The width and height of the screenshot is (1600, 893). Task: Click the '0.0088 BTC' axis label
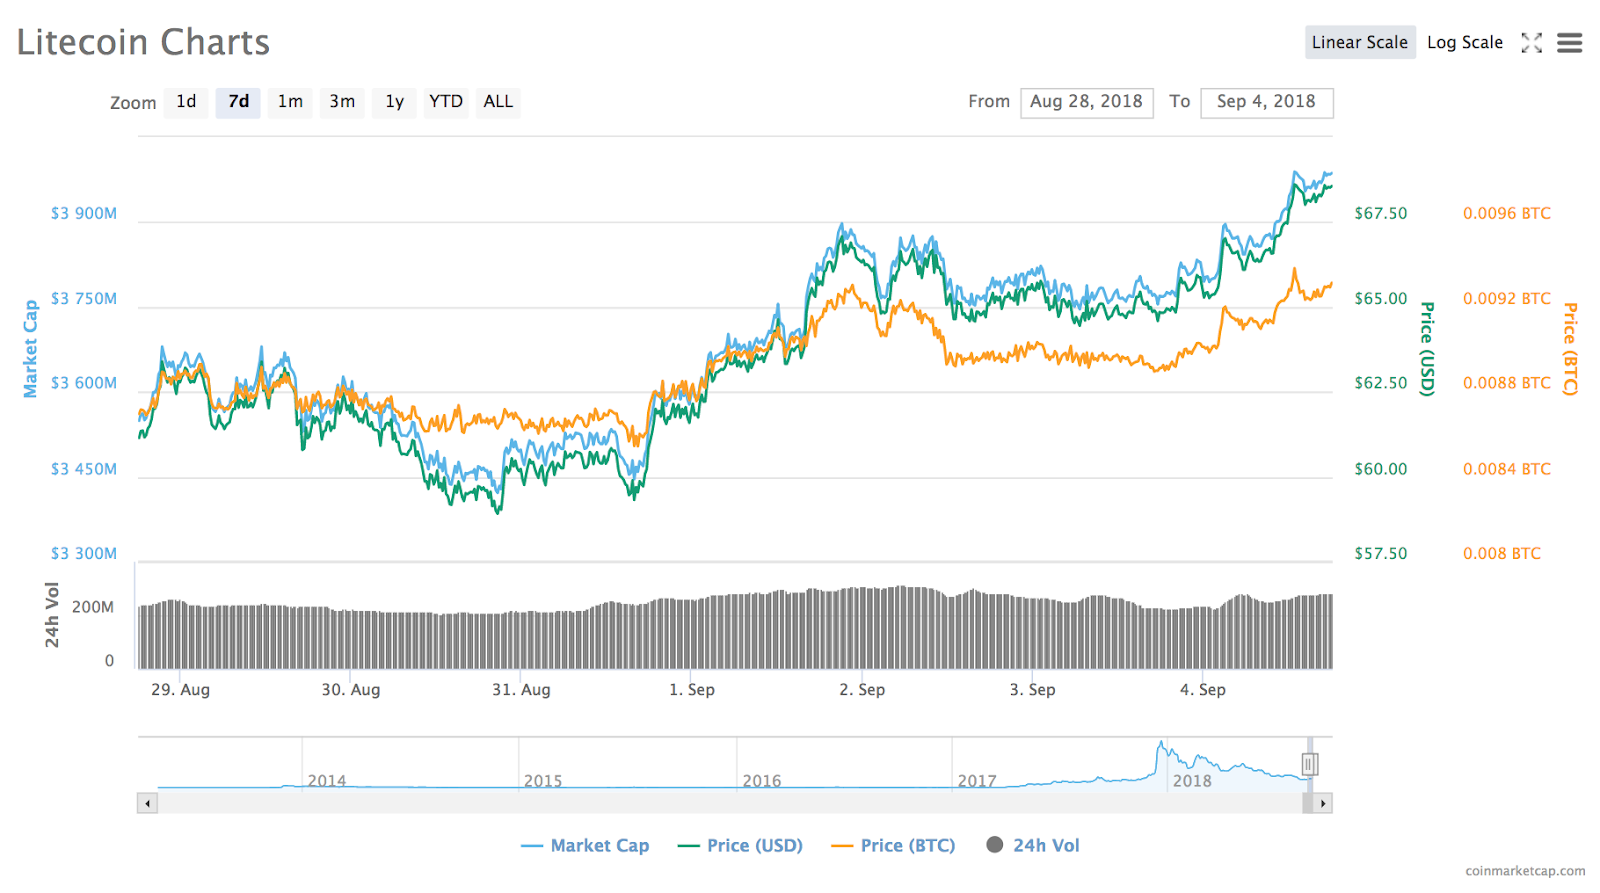1507,384
